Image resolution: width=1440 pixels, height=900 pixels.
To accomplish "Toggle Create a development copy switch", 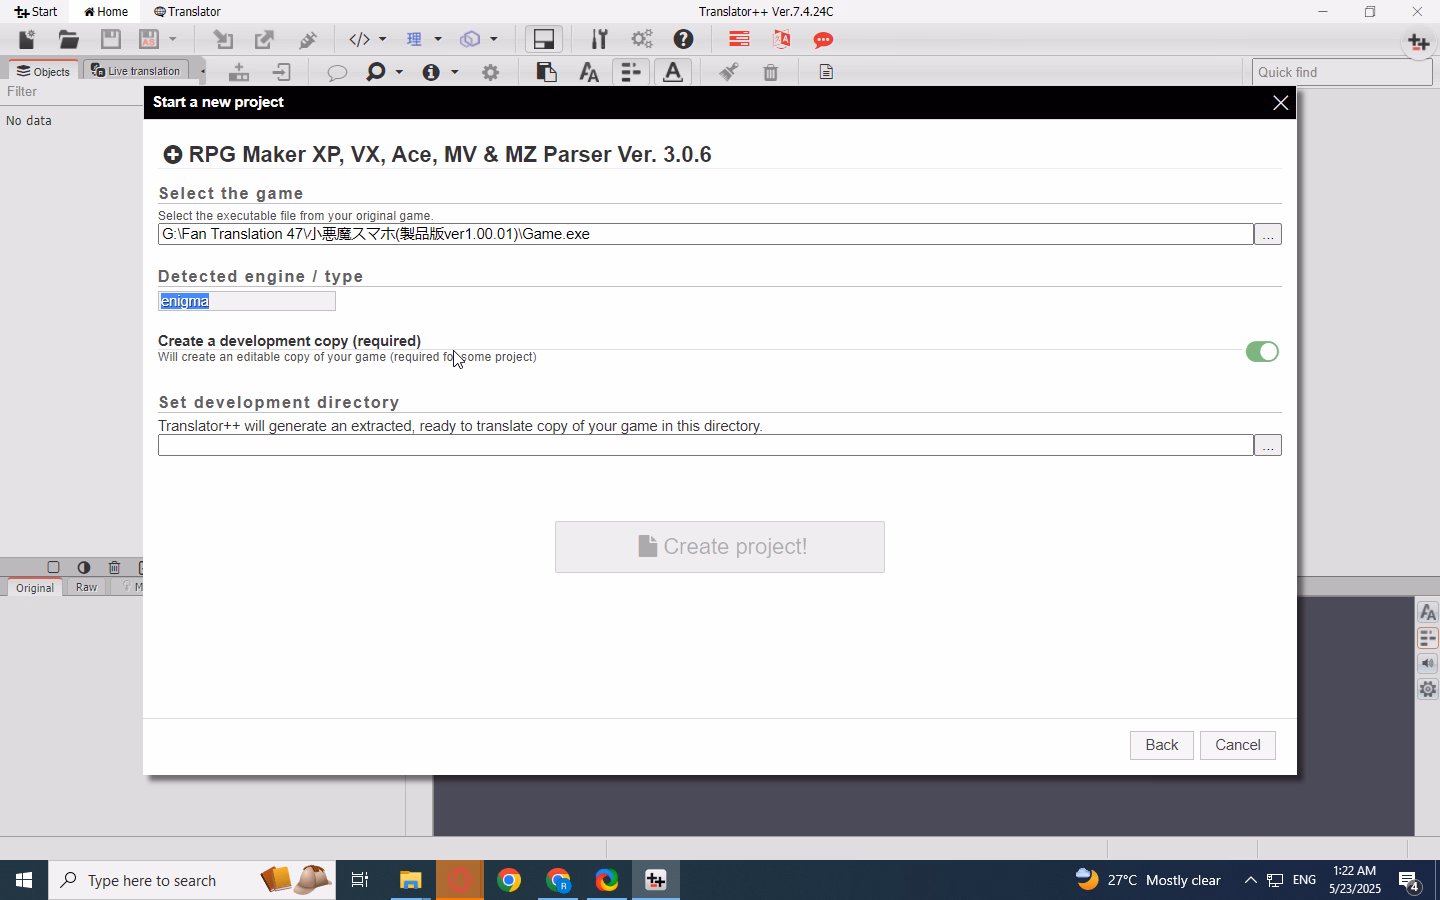I will pos(1262,352).
